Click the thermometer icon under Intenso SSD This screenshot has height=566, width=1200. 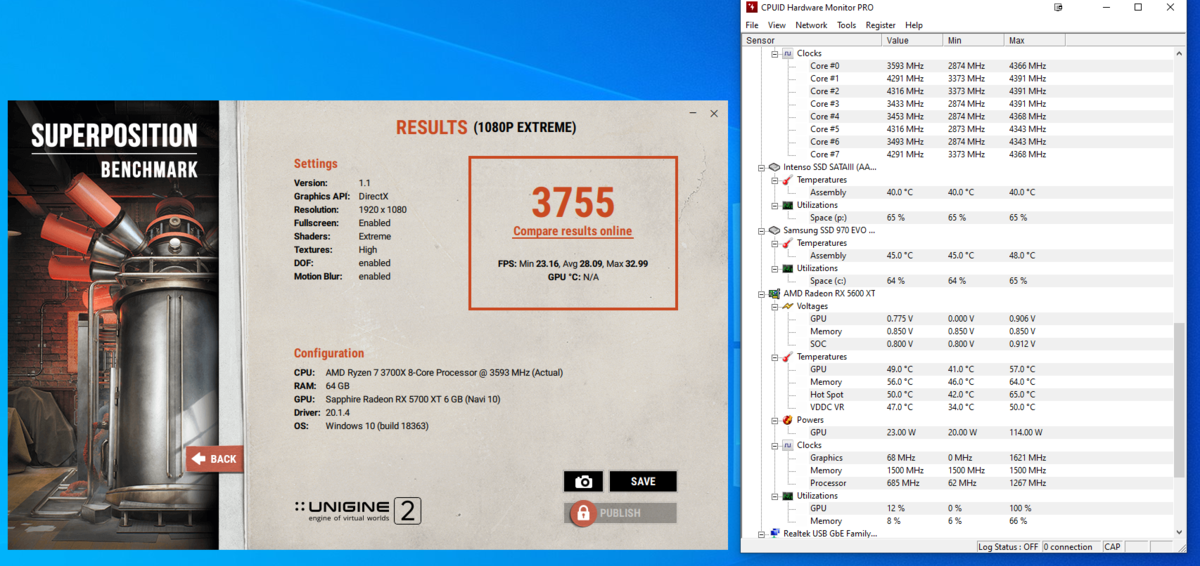[x=788, y=180]
